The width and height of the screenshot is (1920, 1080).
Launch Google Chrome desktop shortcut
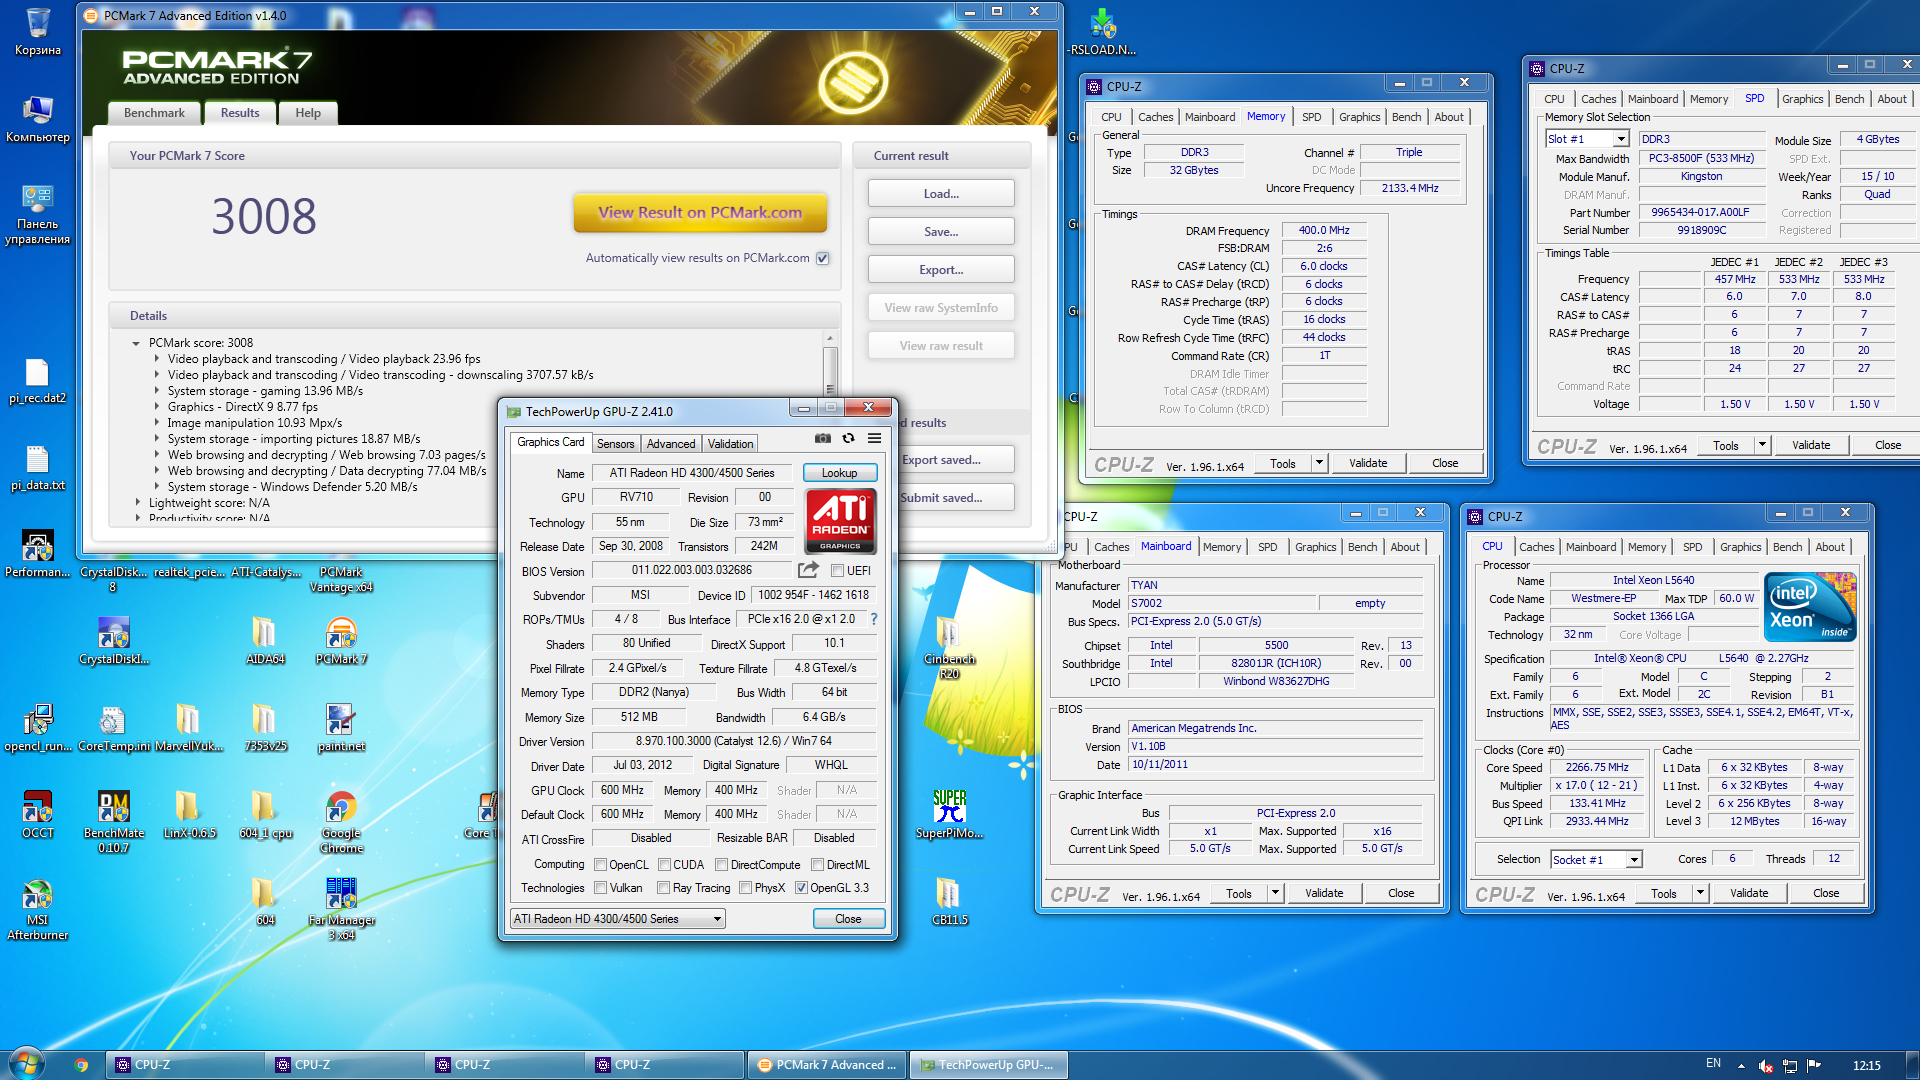click(x=341, y=822)
